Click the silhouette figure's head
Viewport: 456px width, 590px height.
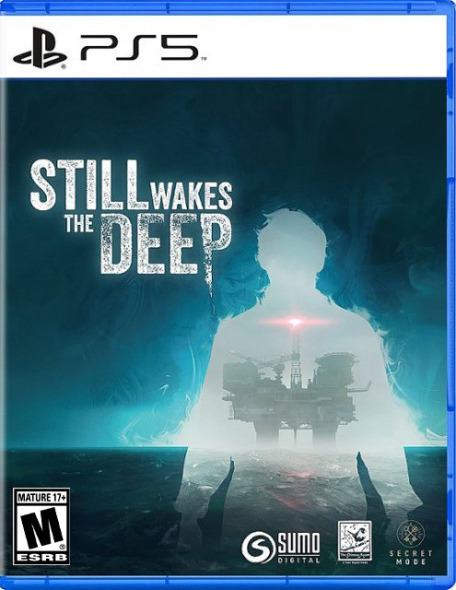click(292, 245)
